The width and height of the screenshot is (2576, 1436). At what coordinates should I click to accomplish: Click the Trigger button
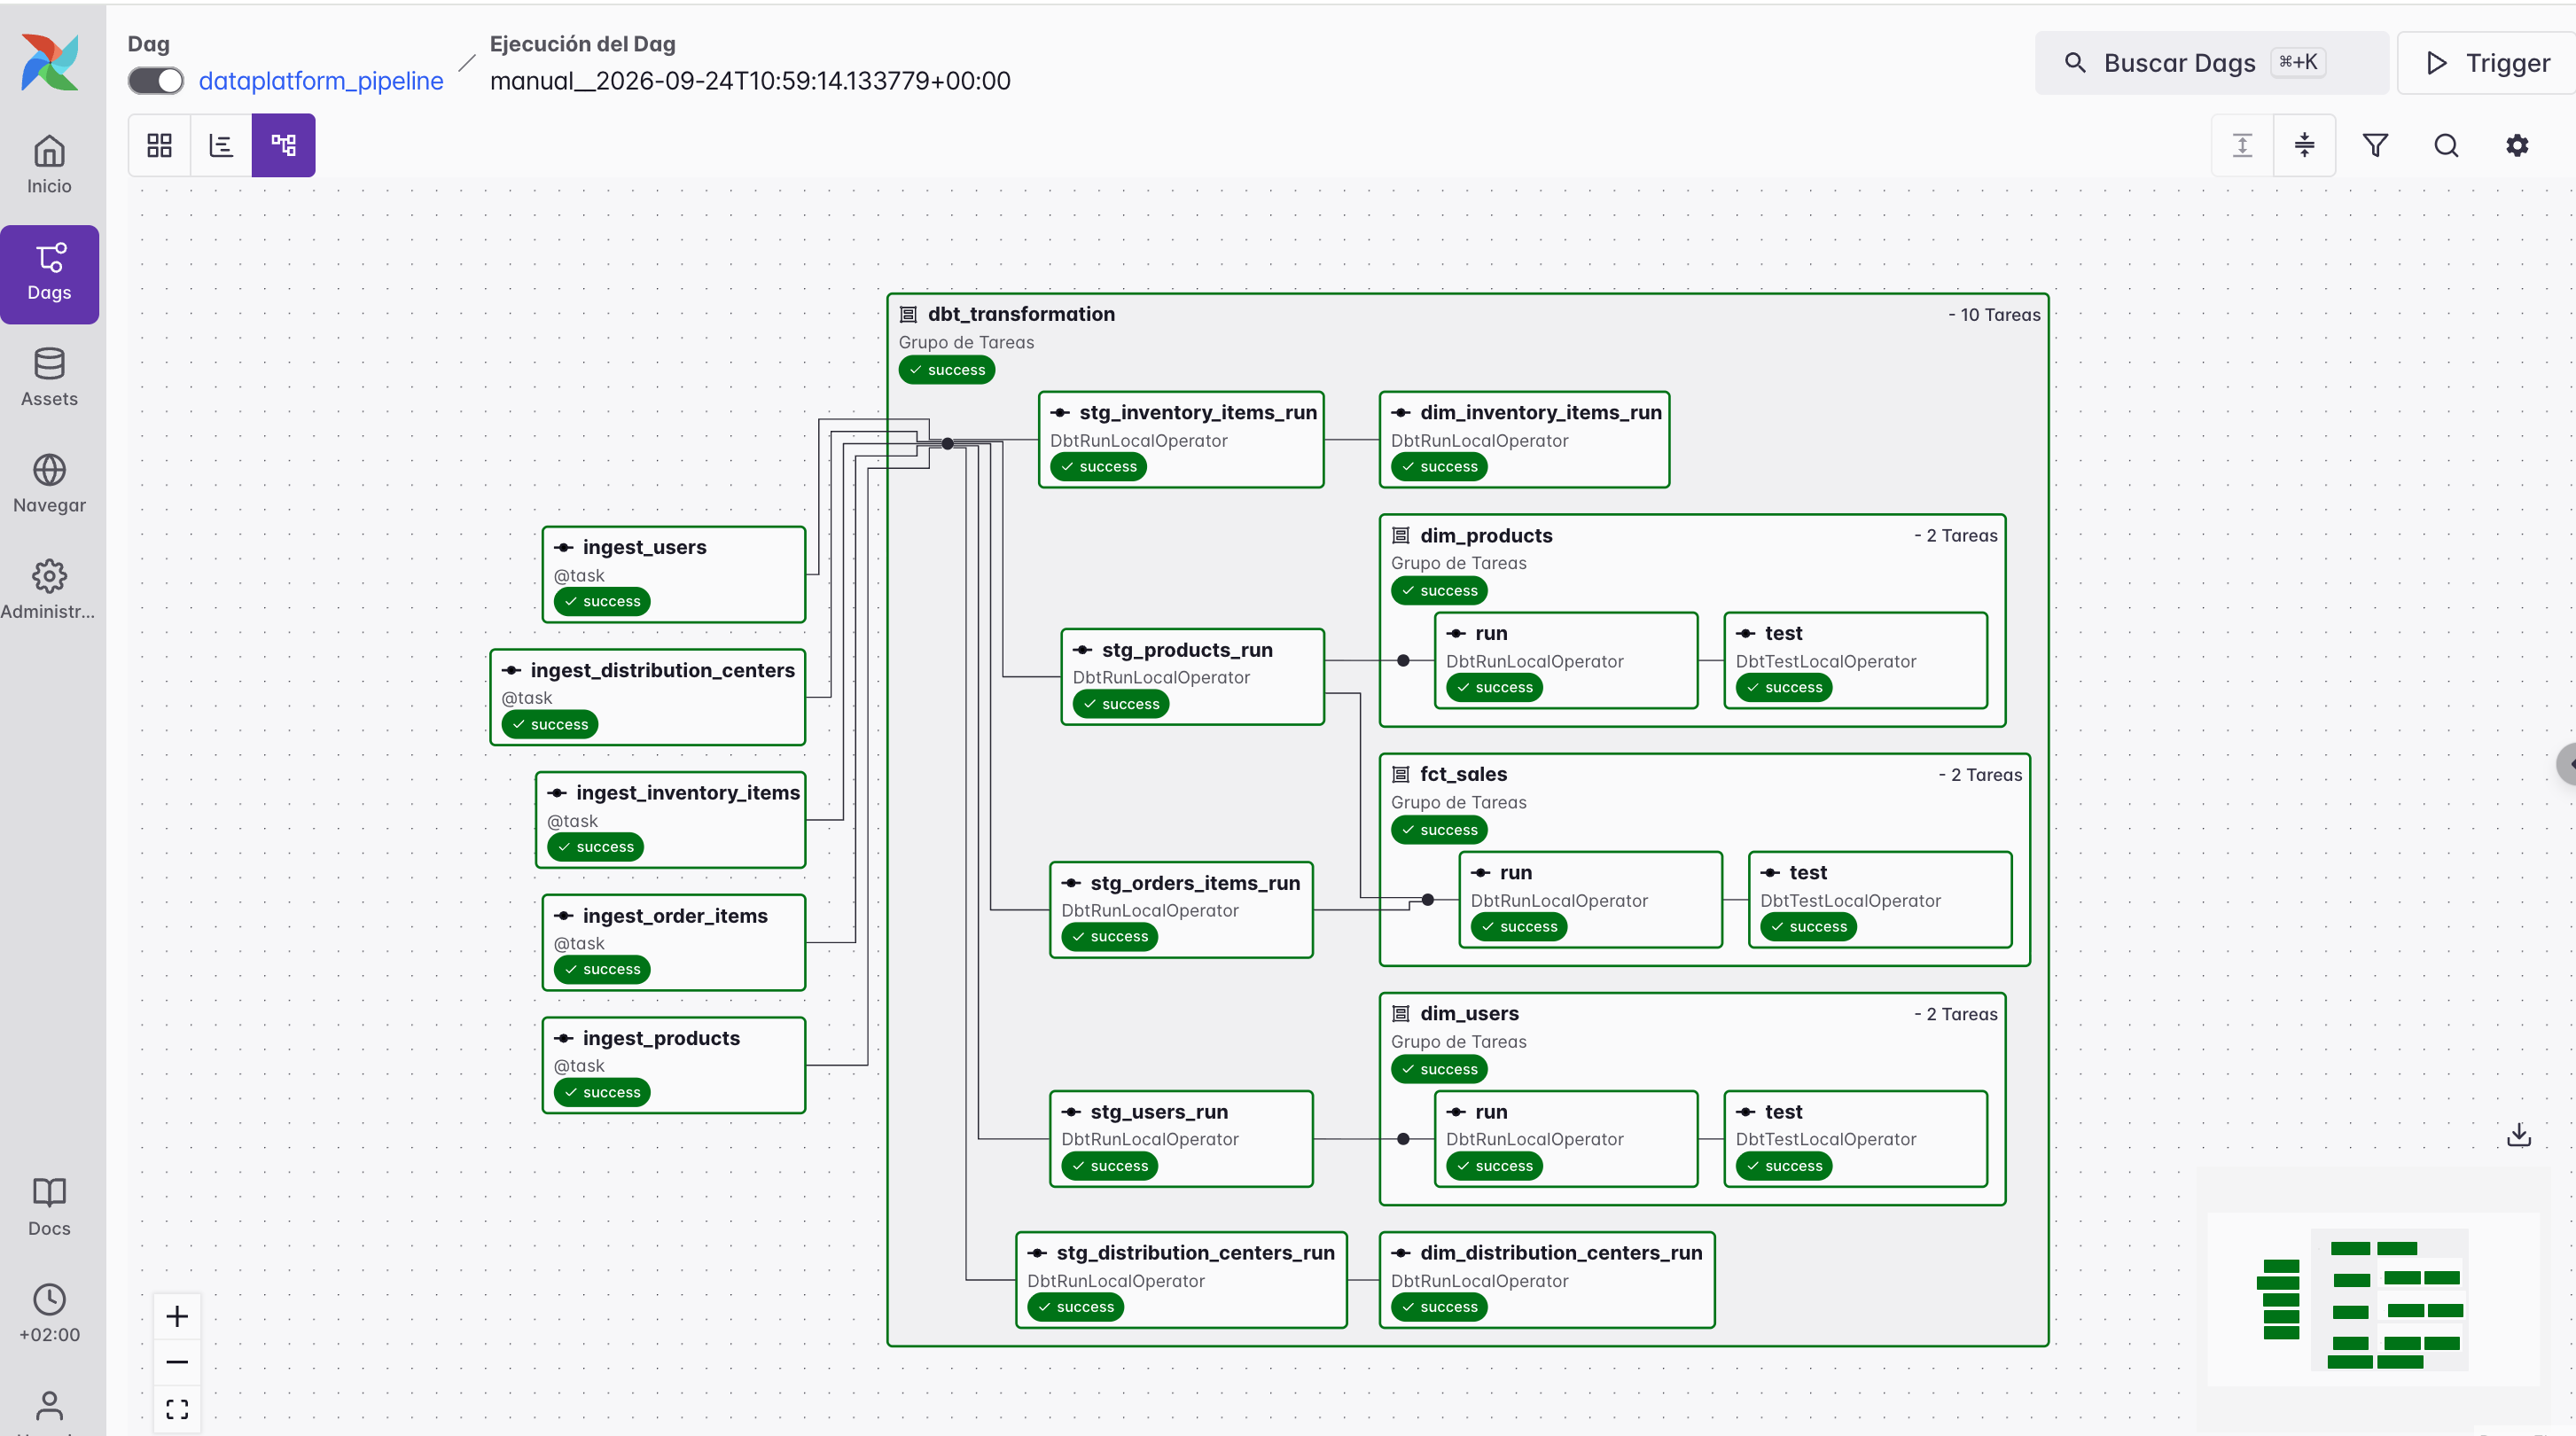2487,63
